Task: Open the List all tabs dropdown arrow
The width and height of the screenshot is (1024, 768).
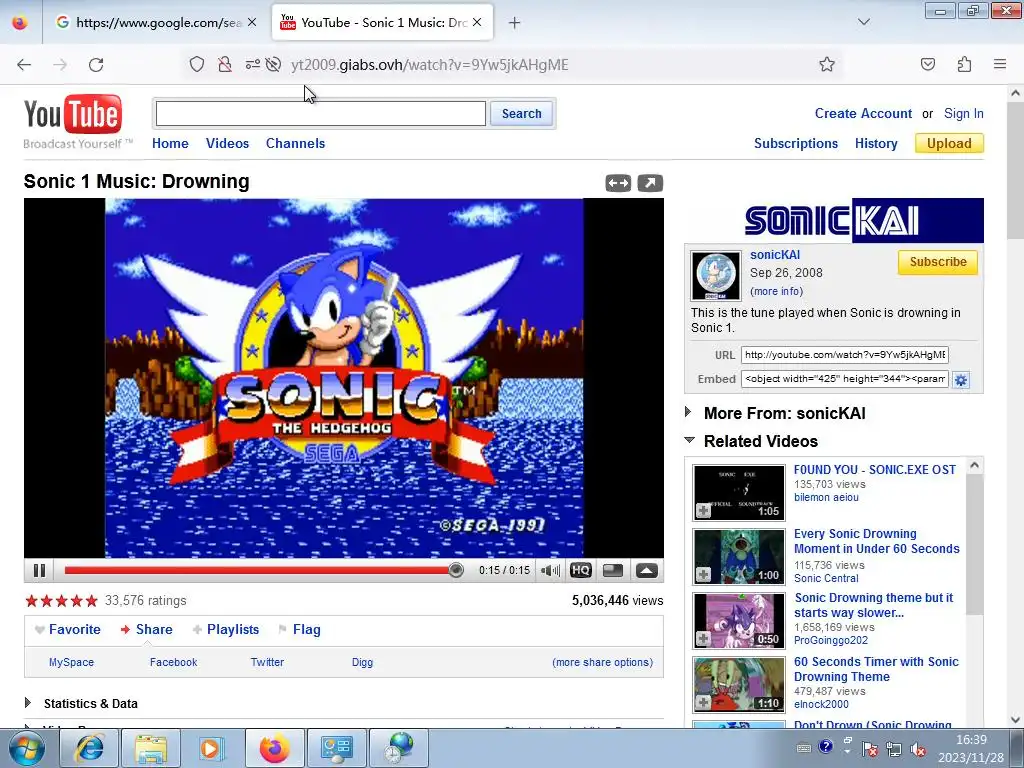Action: coord(863,22)
